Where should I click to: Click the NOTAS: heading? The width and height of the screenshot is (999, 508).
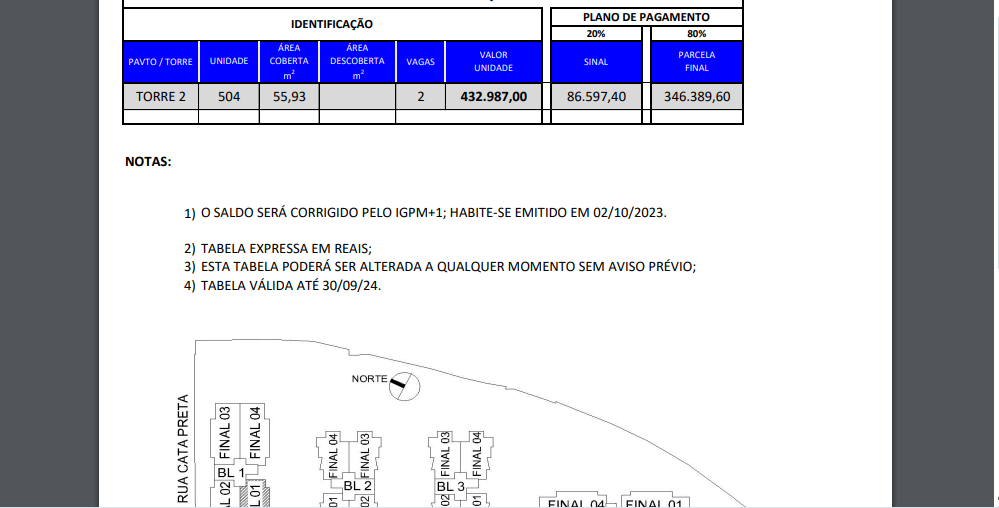[148, 162]
